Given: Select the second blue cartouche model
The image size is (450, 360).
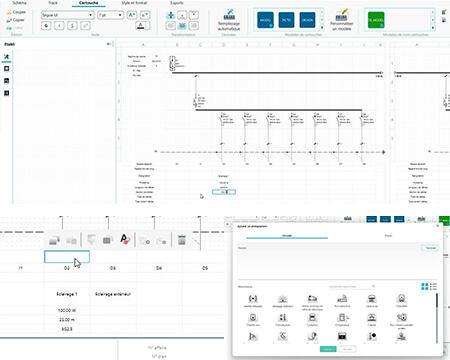Looking at the screenshot, I should pos(286,20).
